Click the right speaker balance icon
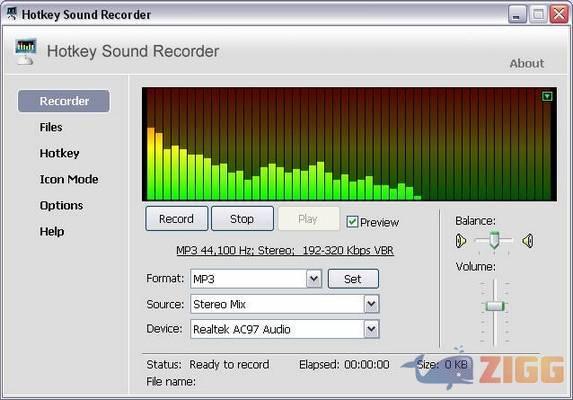 (528, 241)
